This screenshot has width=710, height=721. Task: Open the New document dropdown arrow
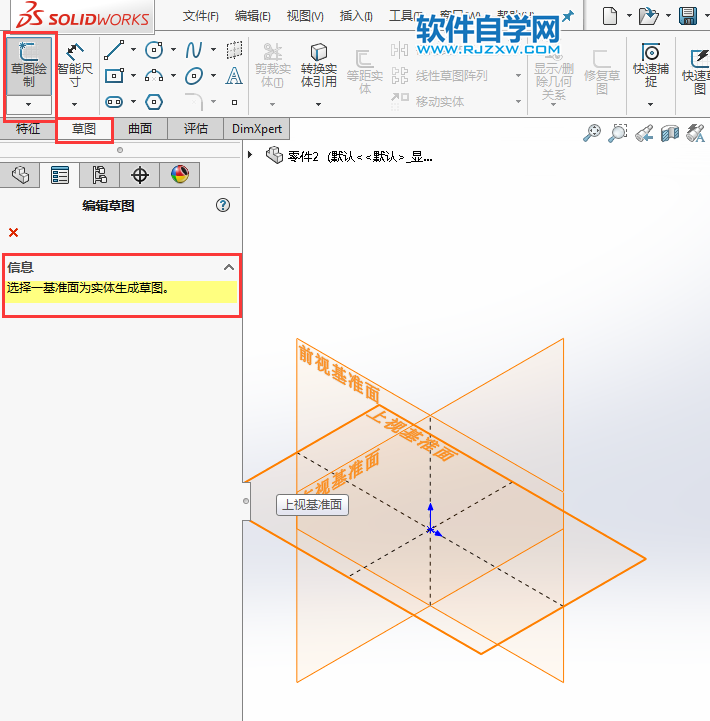(629, 16)
